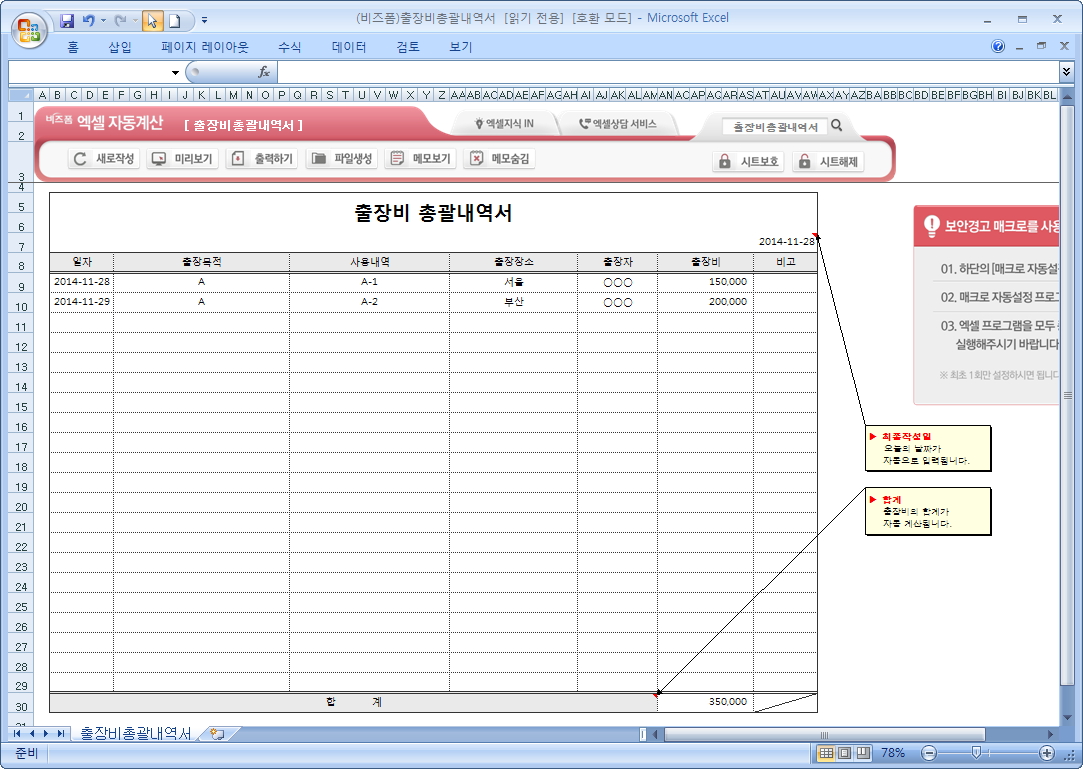
Task: Switch to Page Break Preview icon
Action: click(863, 753)
